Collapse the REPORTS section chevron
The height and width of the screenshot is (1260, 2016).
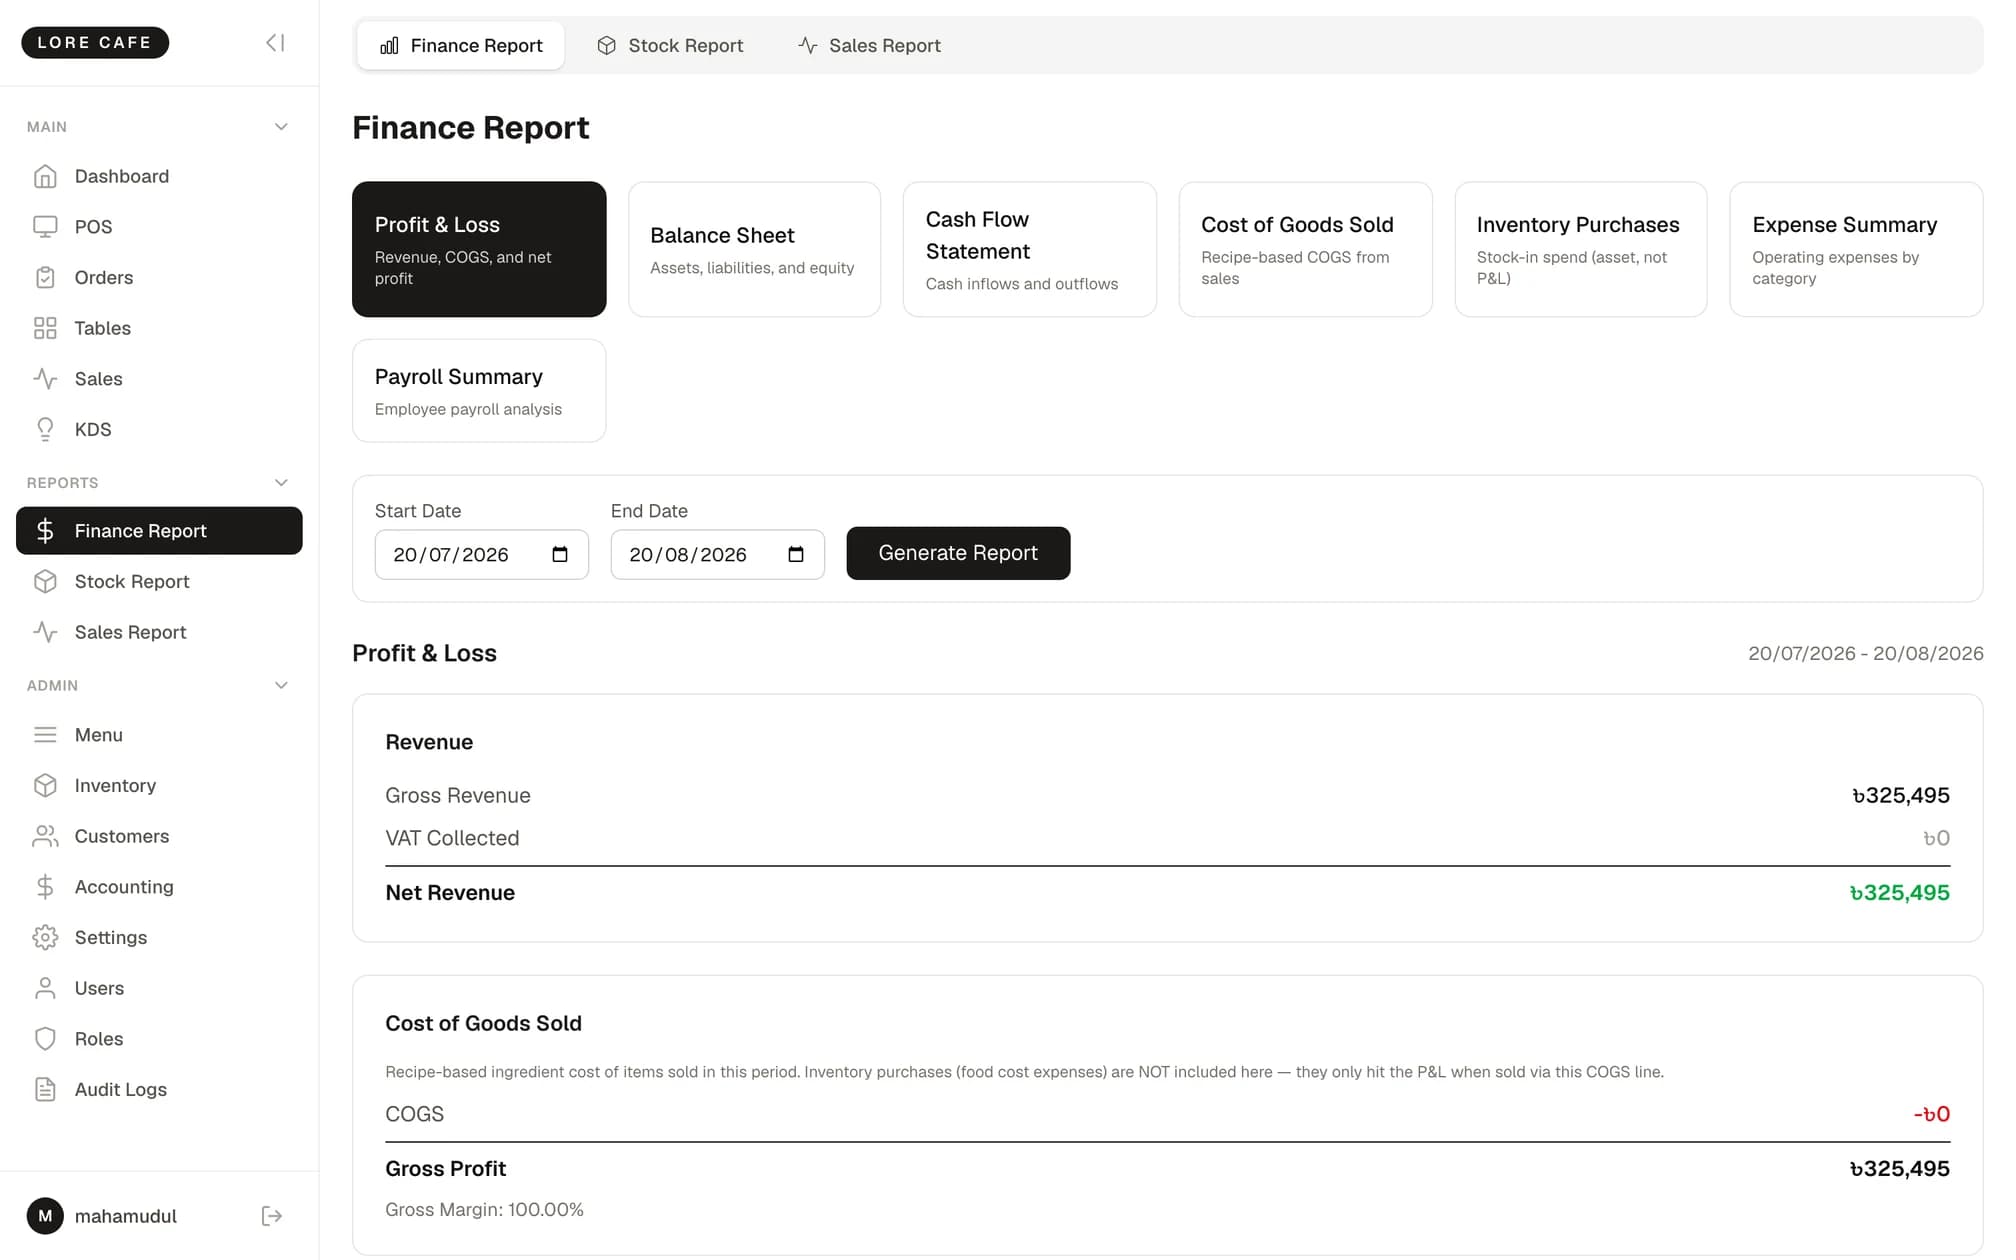[281, 483]
